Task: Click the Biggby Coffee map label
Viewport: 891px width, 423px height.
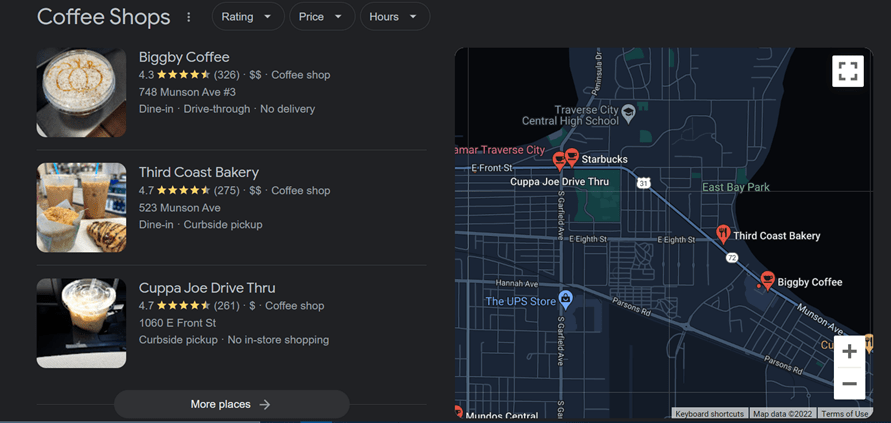Action: (810, 282)
